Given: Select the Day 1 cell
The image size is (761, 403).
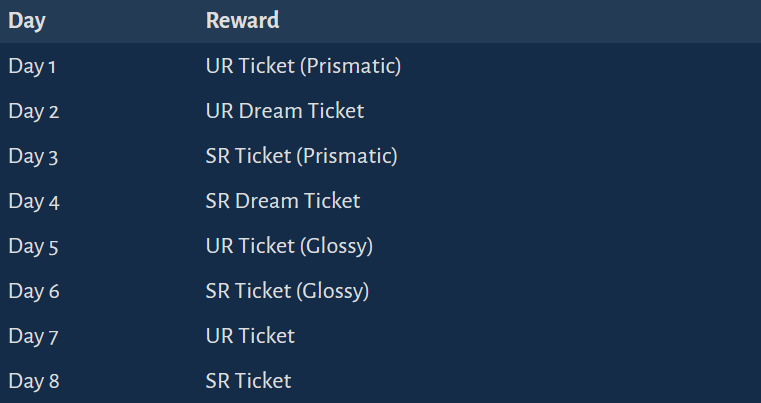Looking at the screenshot, I should click(32, 67).
